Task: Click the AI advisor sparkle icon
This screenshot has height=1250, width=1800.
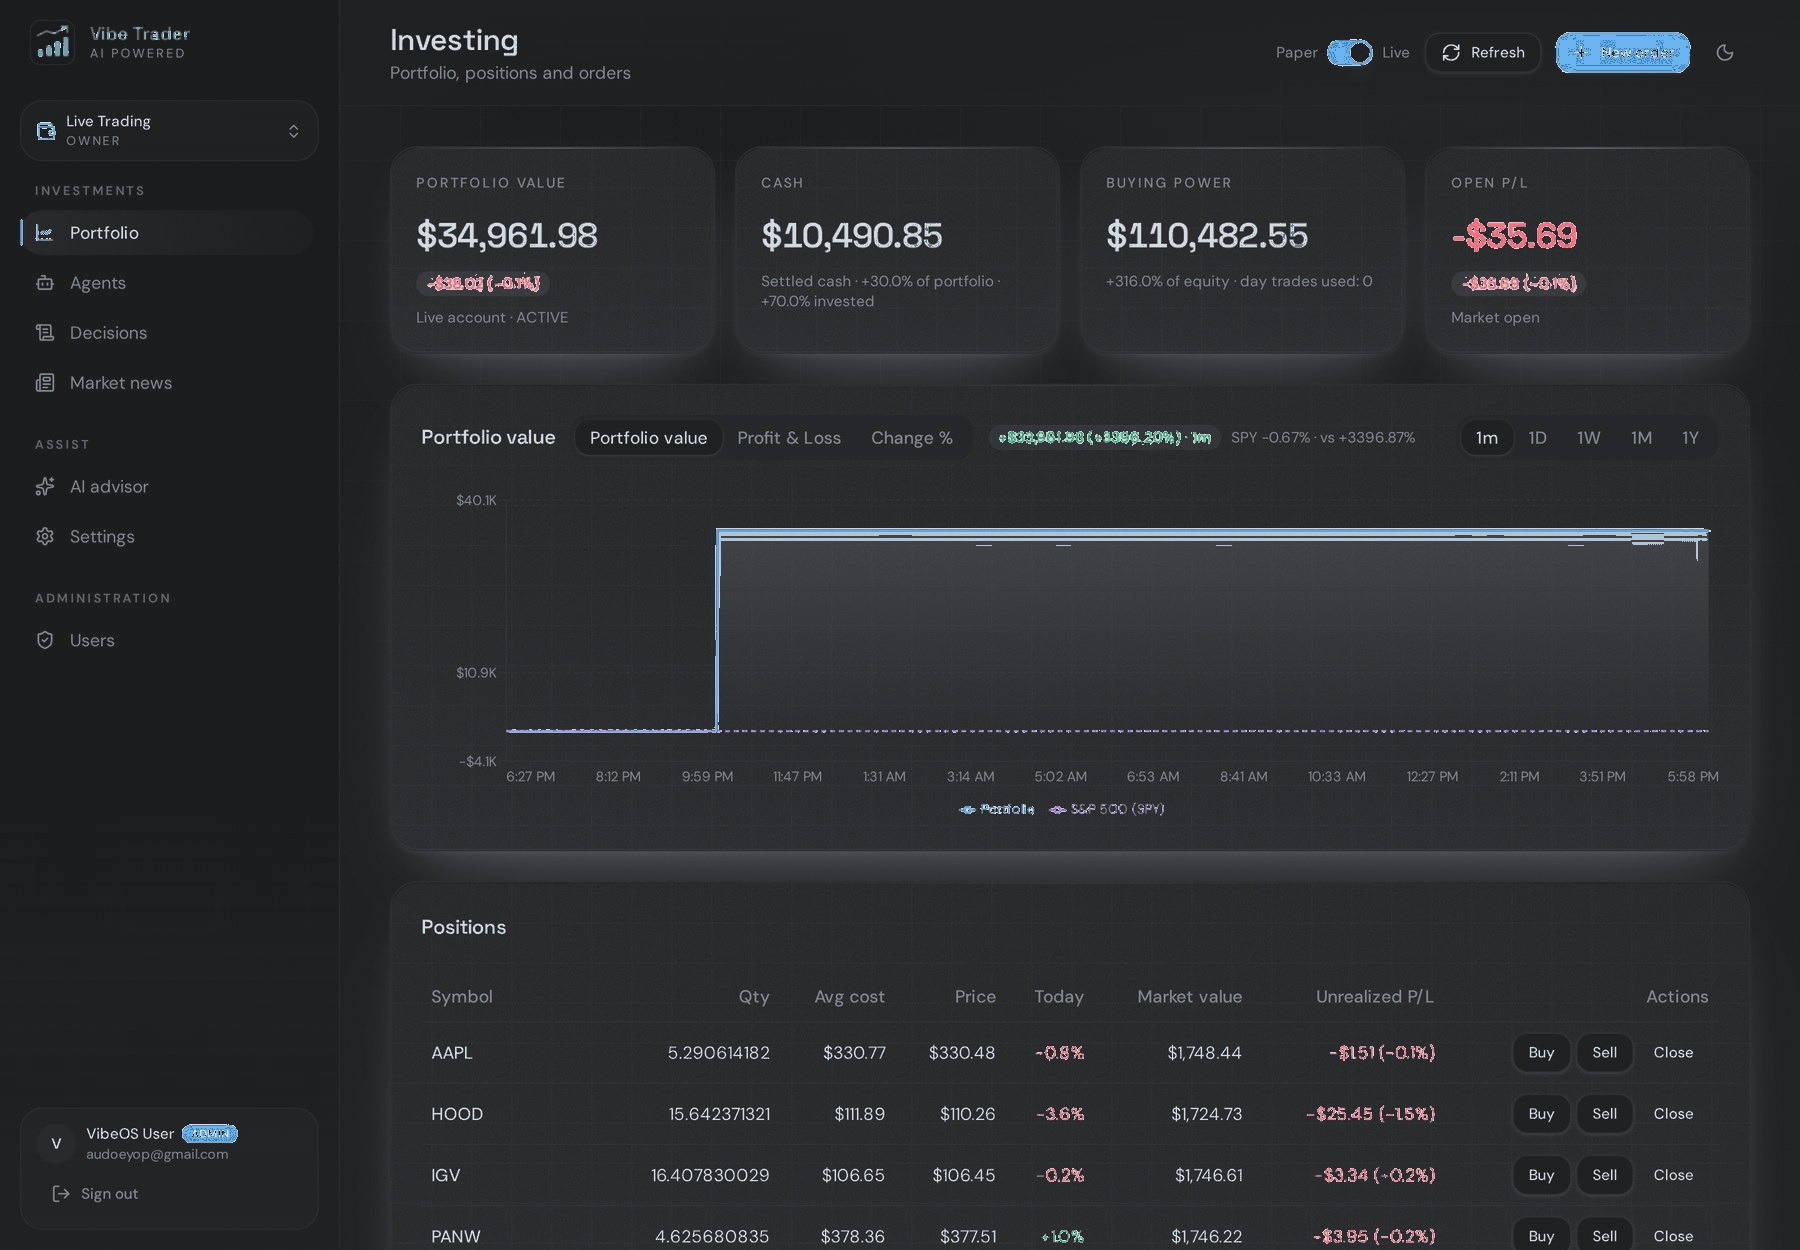Action: coord(45,487)
